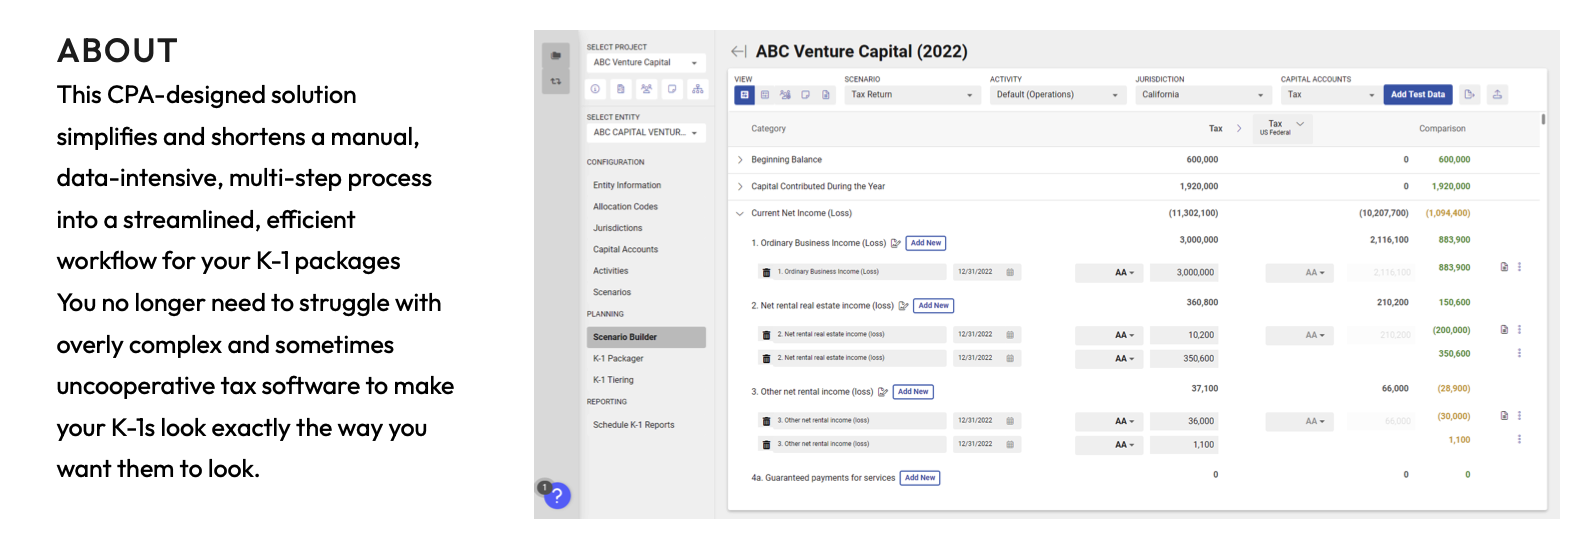The width and height of the screenshot is (1595, 539).
Task: Open the project document icon under Select Project
Action: tap(621, 89)
